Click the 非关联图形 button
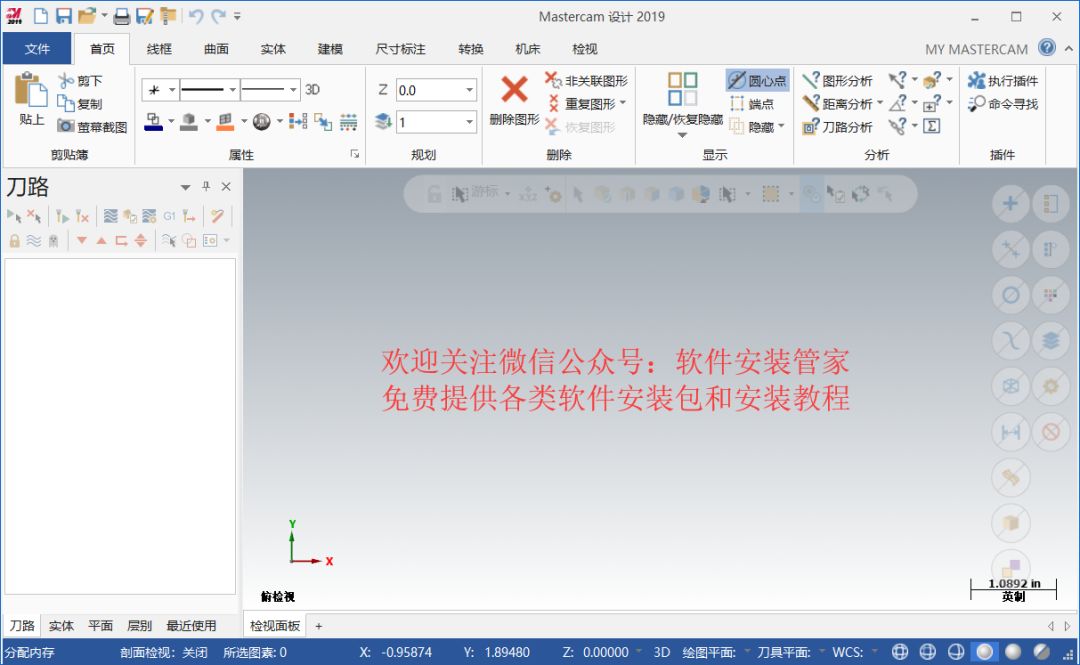Image resolution: width=1080 pixels, height=665 pixels. [586, 81]
